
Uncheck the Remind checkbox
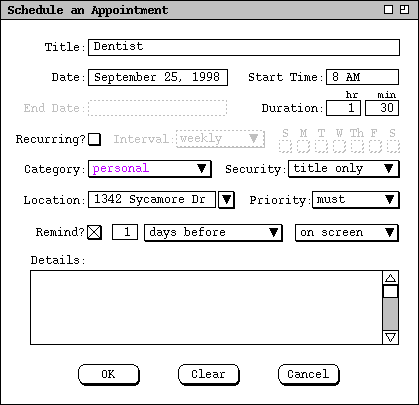[x=94, y=232]
